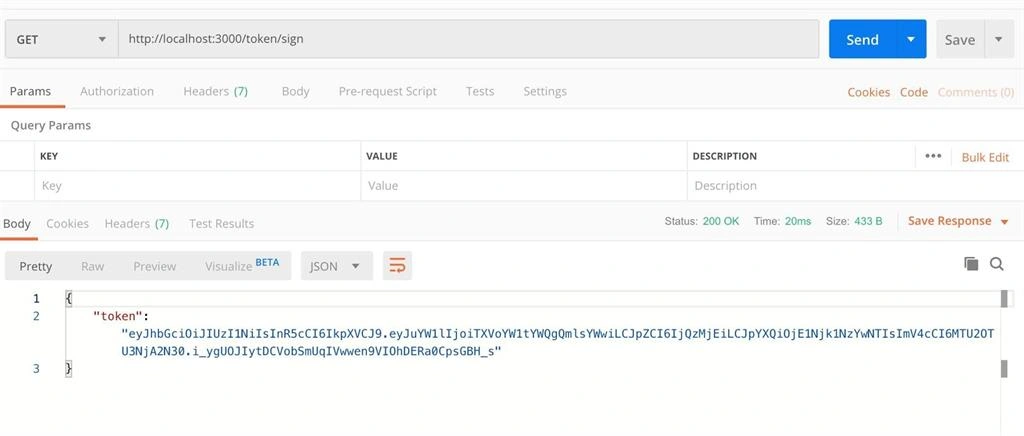Toggle line wrap icon in response toolbar
The height and width of the screenshot is (436, 1024).
tap(397, 266)
